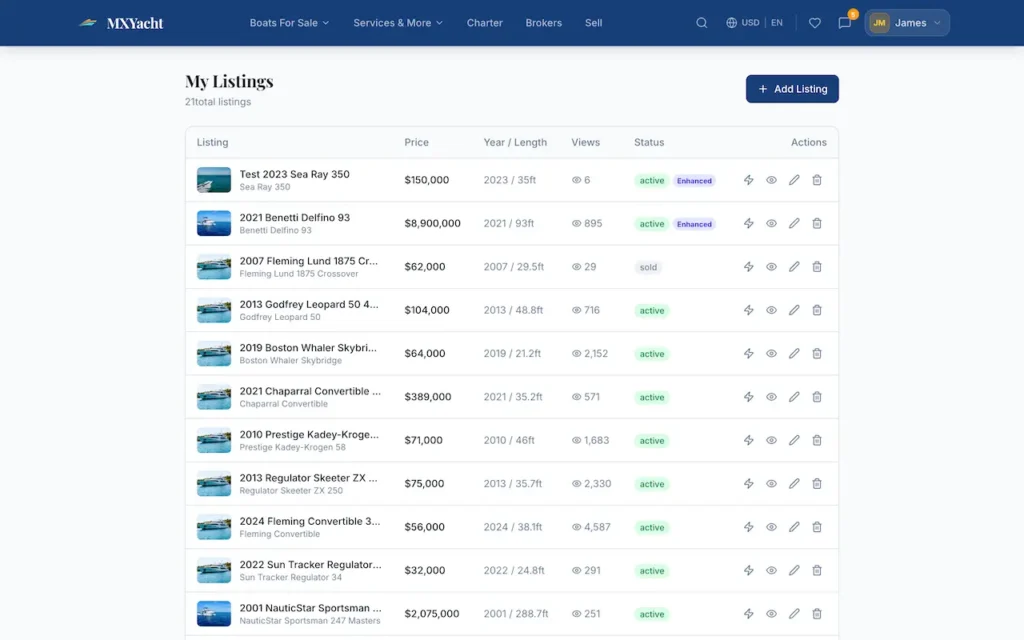
Task: Boost the 2007 Fleming Lund 1875 listing
Action: (748, 266)
